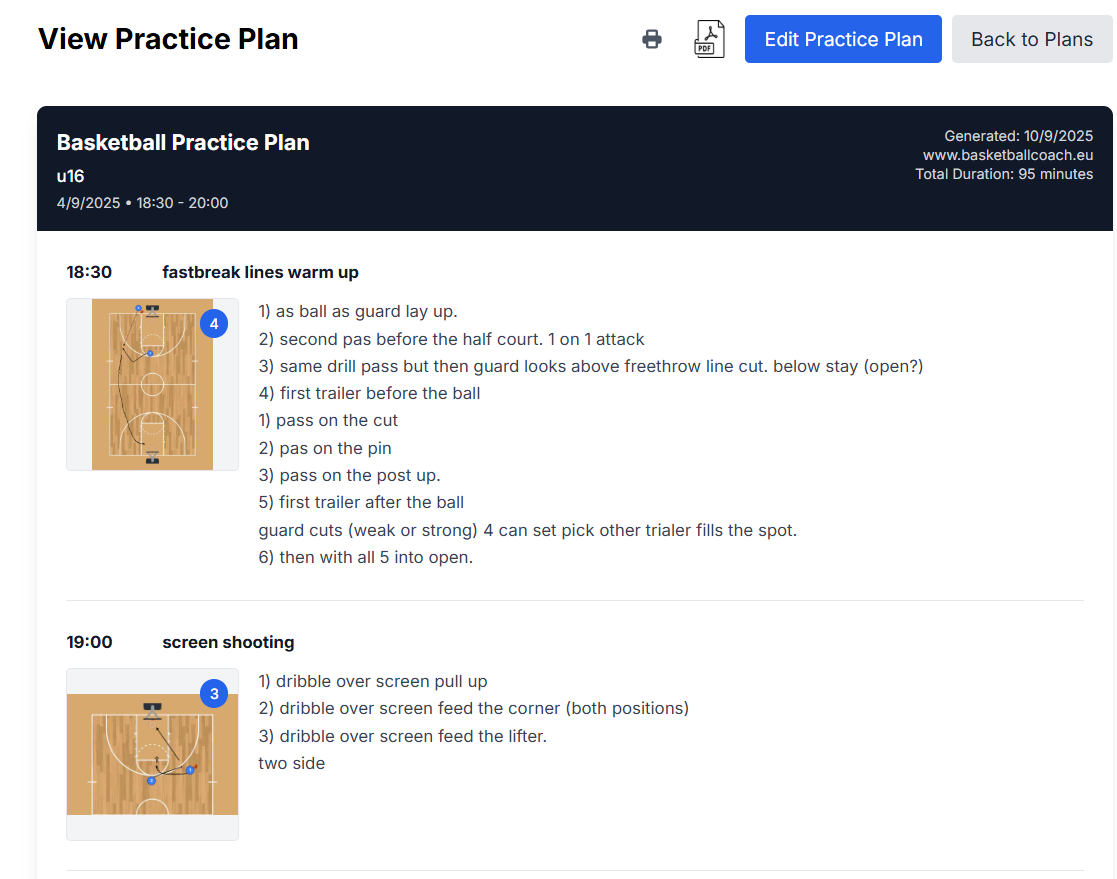
Task: Click the "two side" note text
Action: 291,763
